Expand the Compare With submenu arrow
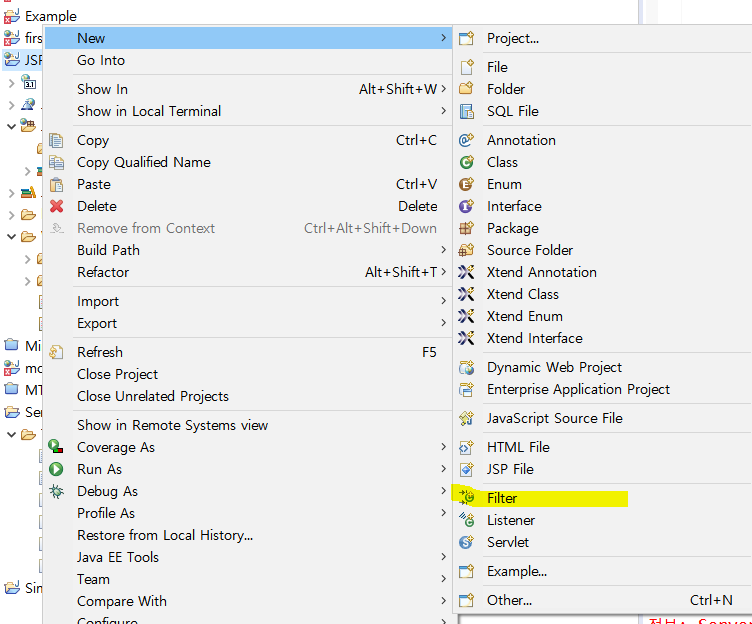 444,601
